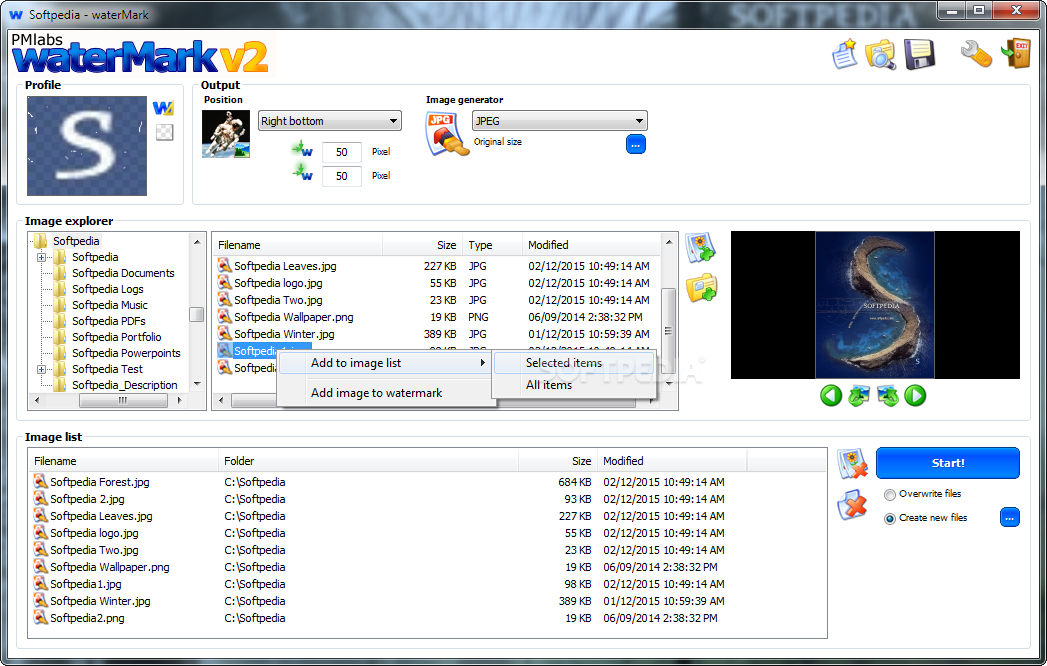Open the Right bottom position dropdown
The image size is (1047, 666).
330,121
